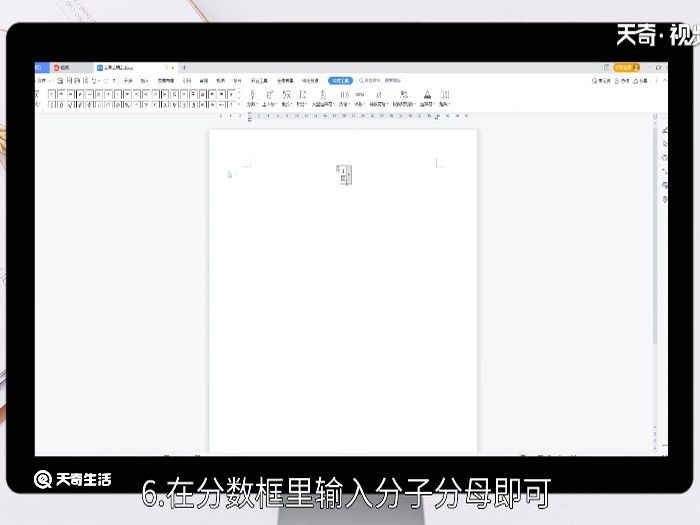Open the Matrix (矩阵) structure gallery
Image resolution: width=700 pixels, height=525 pixels.
click(x=445, y=98)
